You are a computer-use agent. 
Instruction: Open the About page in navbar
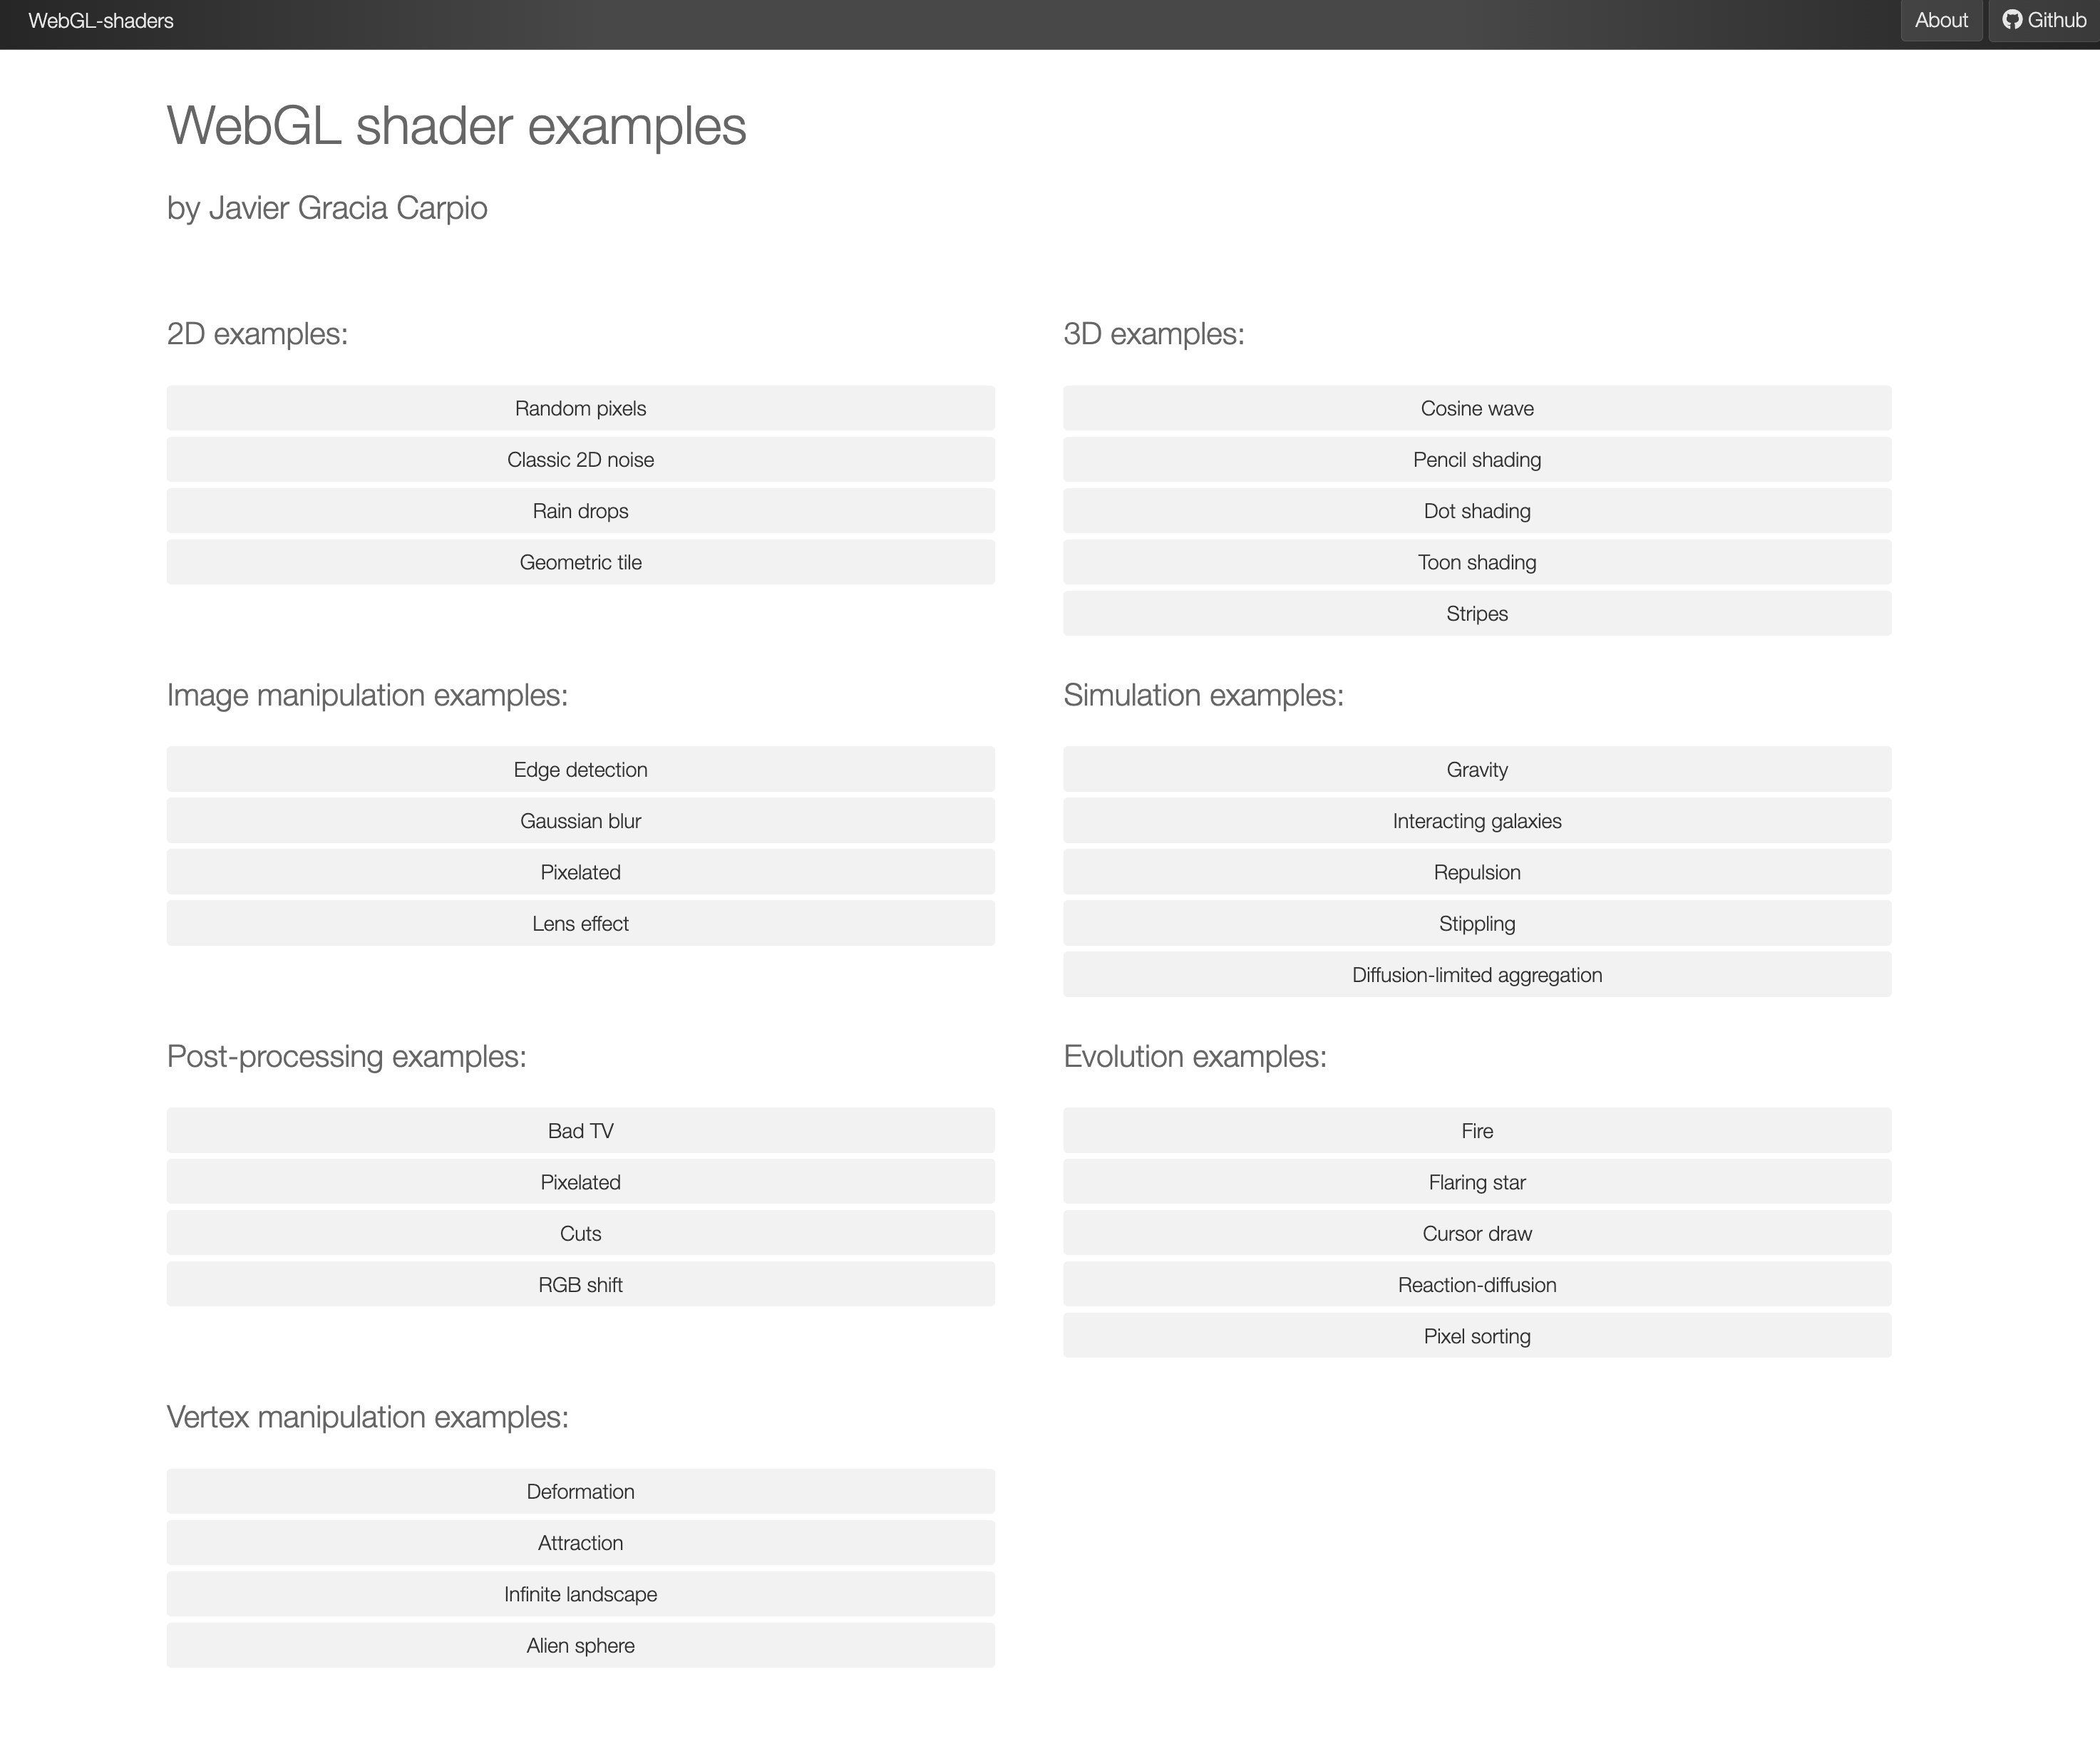[x=1941, y=20]
